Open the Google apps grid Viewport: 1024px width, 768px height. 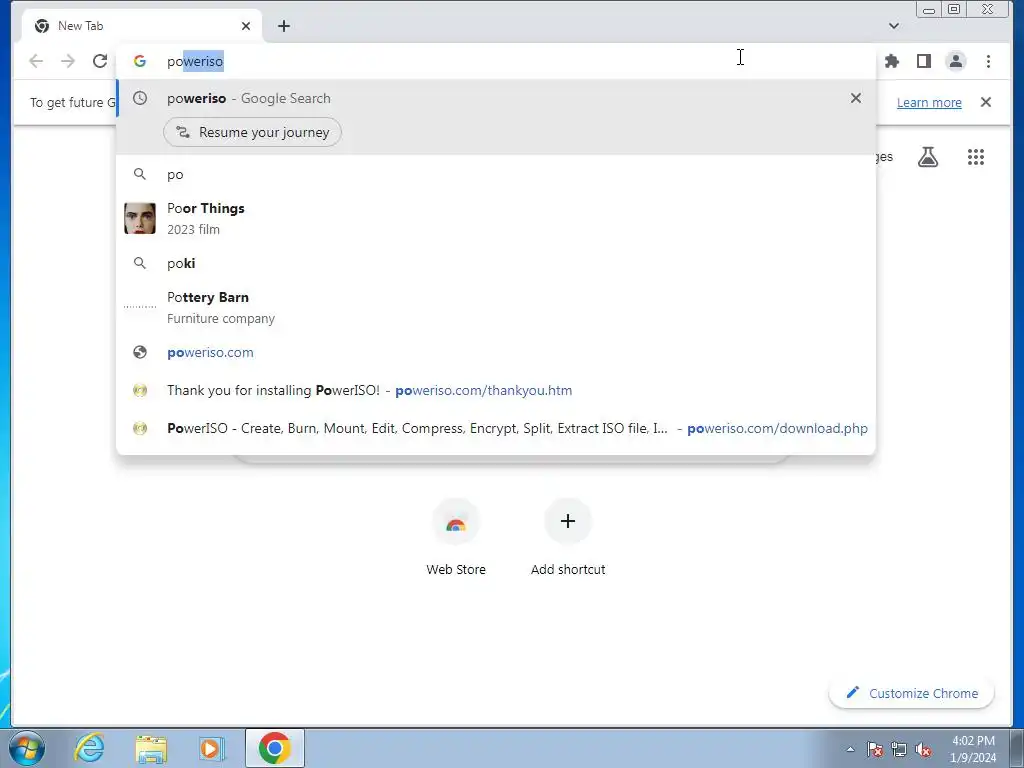tap(976, 157)
